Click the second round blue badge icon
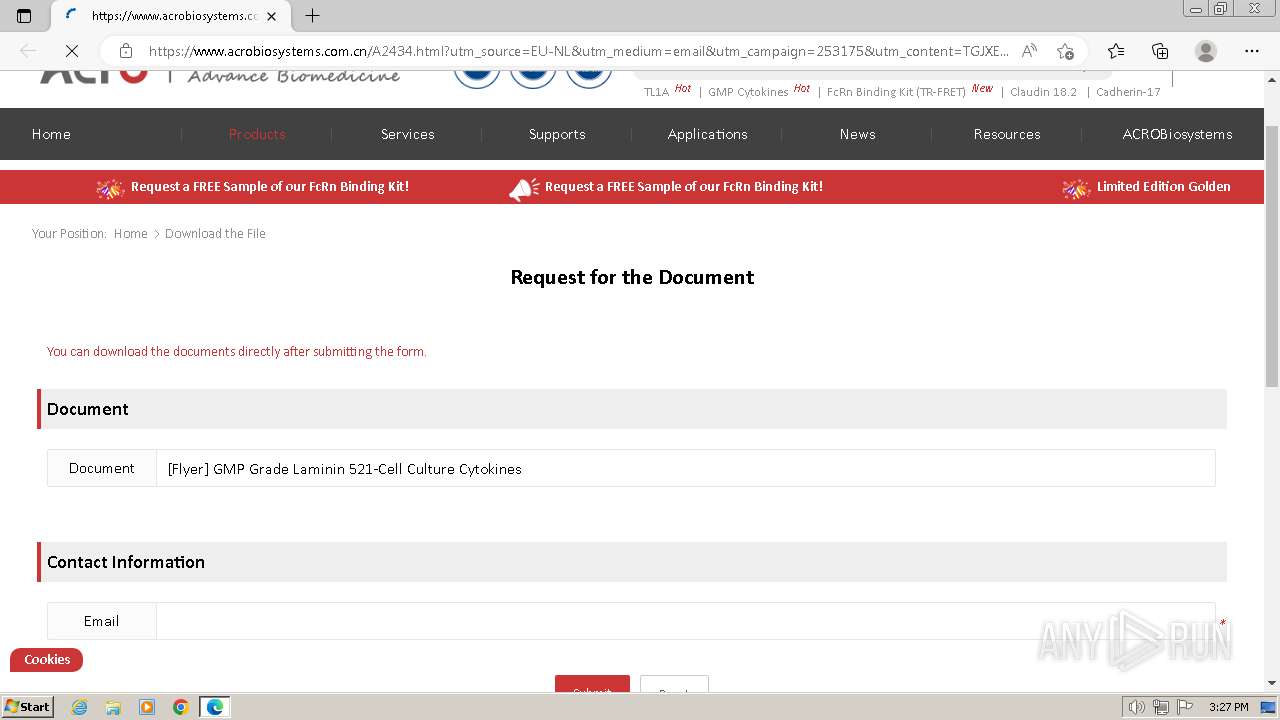The width and height of the screenshot is (1280, 720). [x=533, y=79]
